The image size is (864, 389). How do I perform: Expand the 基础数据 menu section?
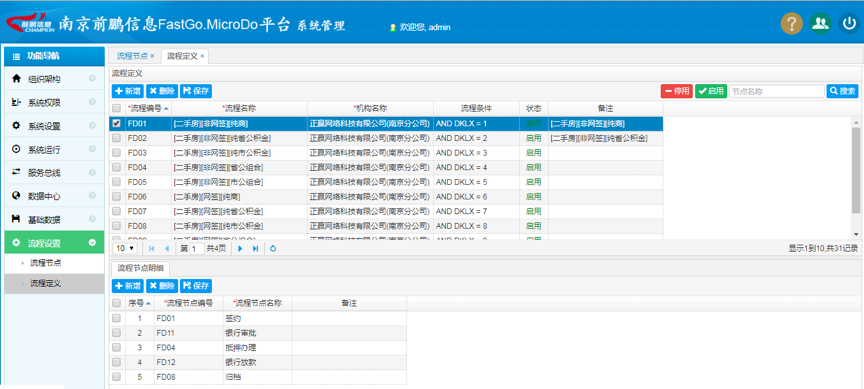tap(92, 219)
